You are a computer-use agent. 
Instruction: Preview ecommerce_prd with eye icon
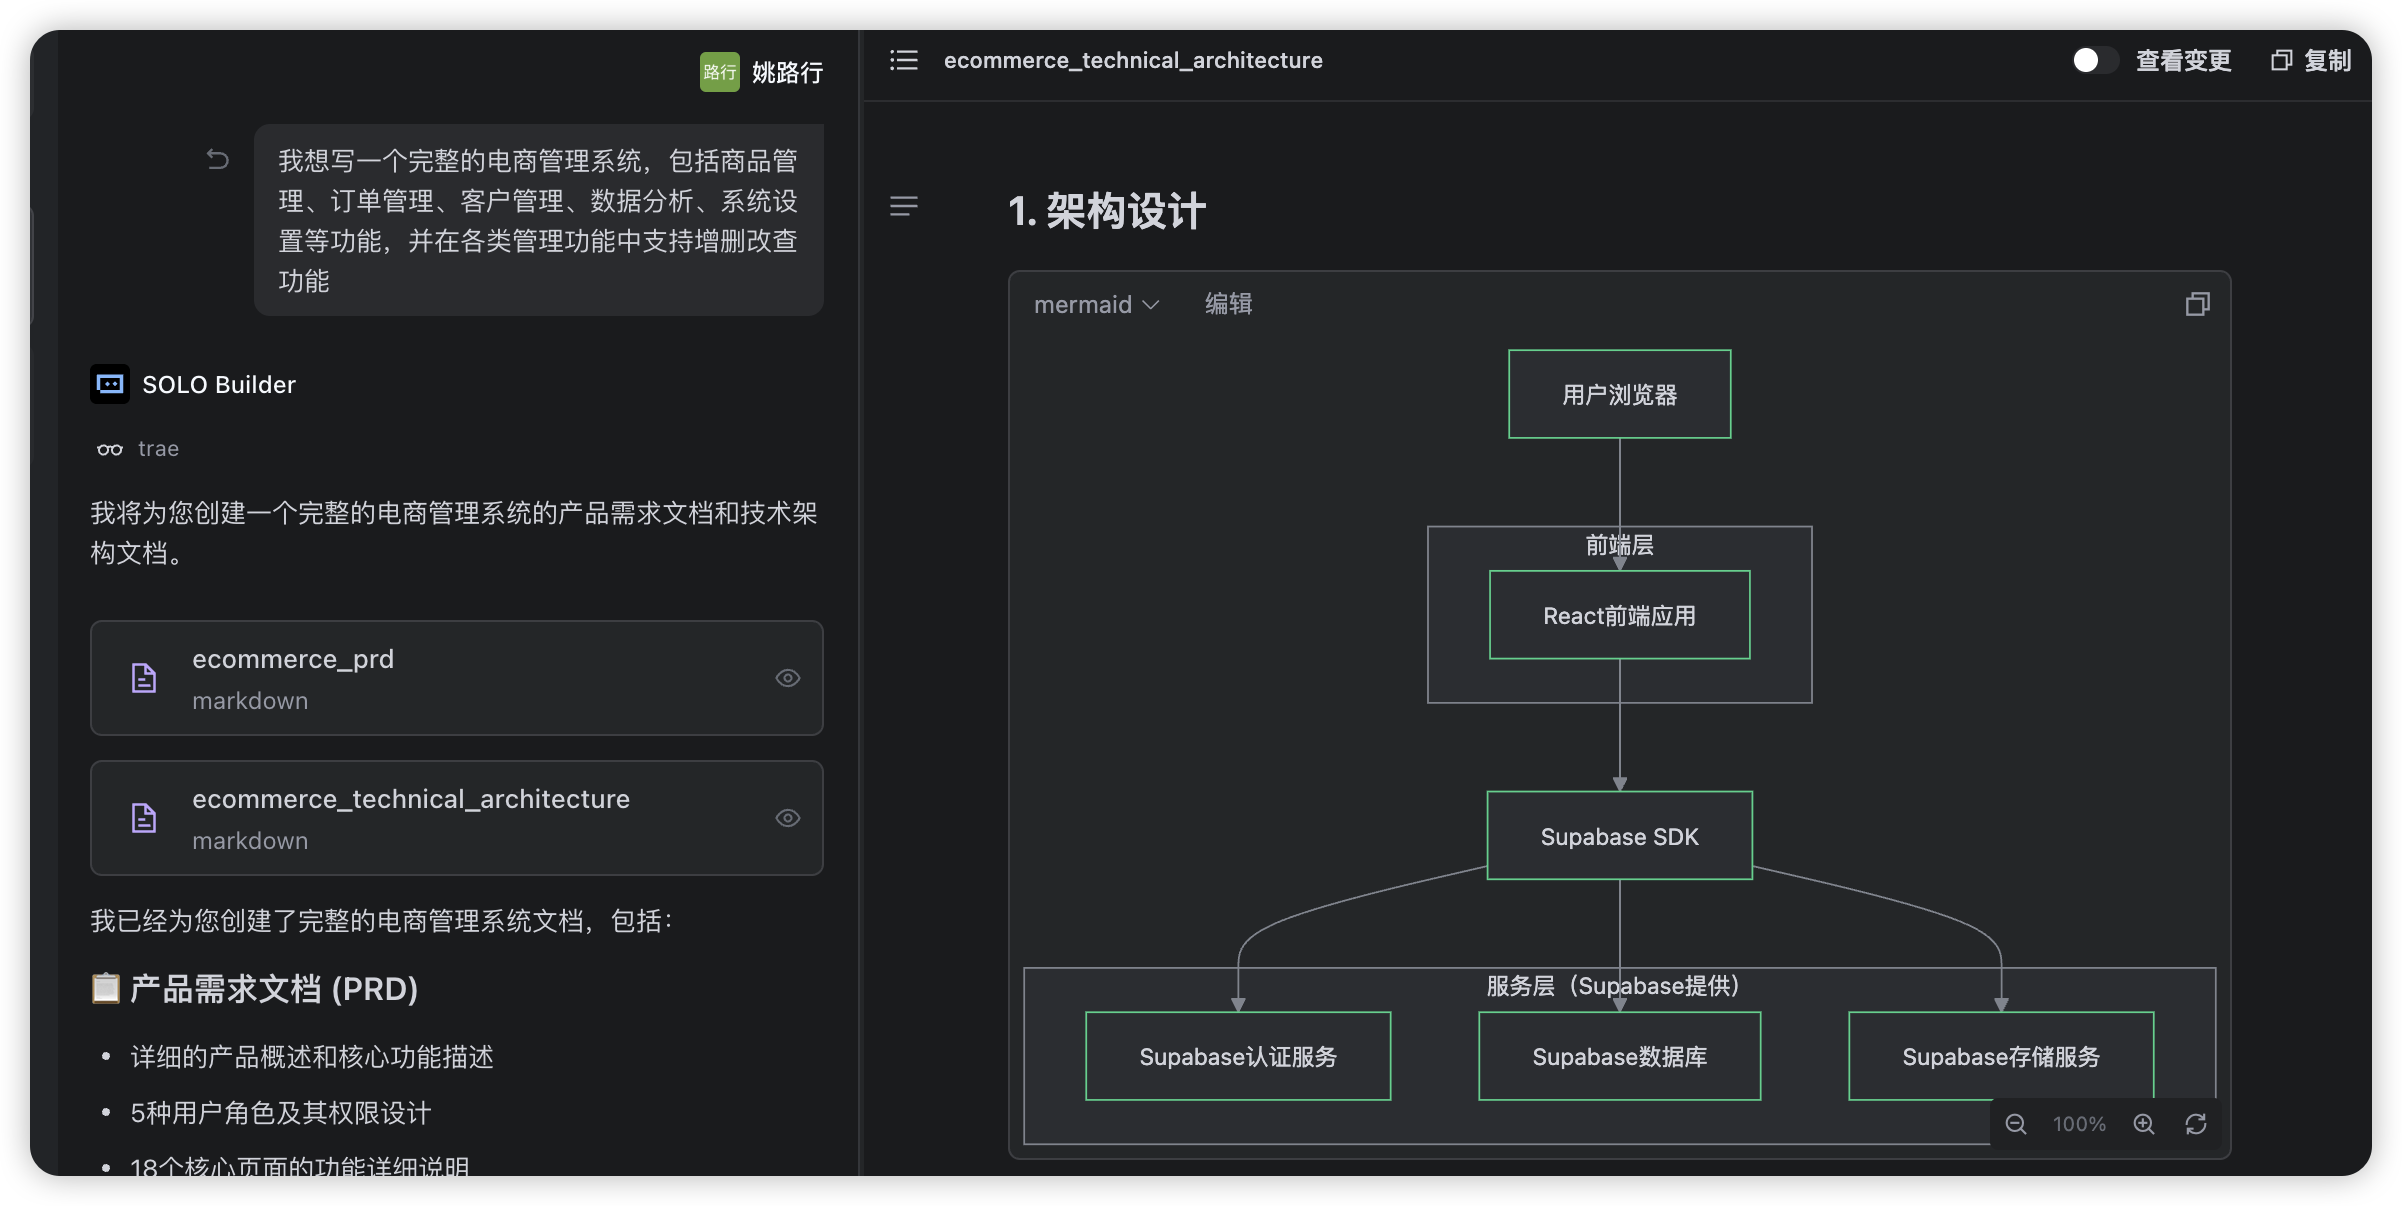pyautogui.click(x=788, y=678)
